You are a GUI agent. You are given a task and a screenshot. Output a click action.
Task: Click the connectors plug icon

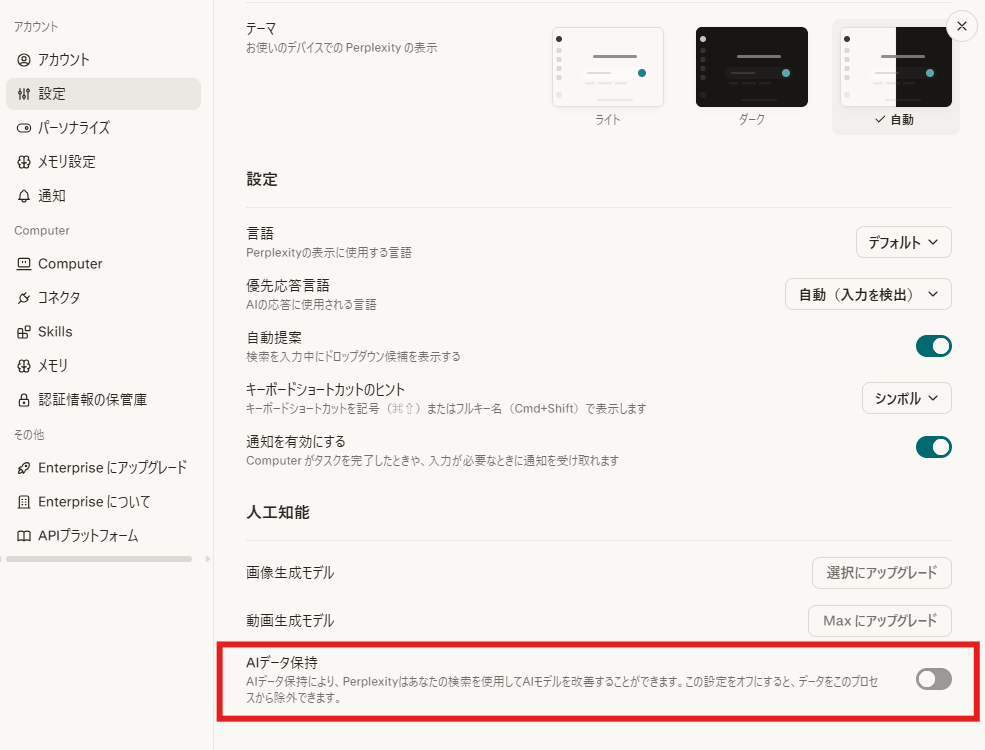point(24,298)
